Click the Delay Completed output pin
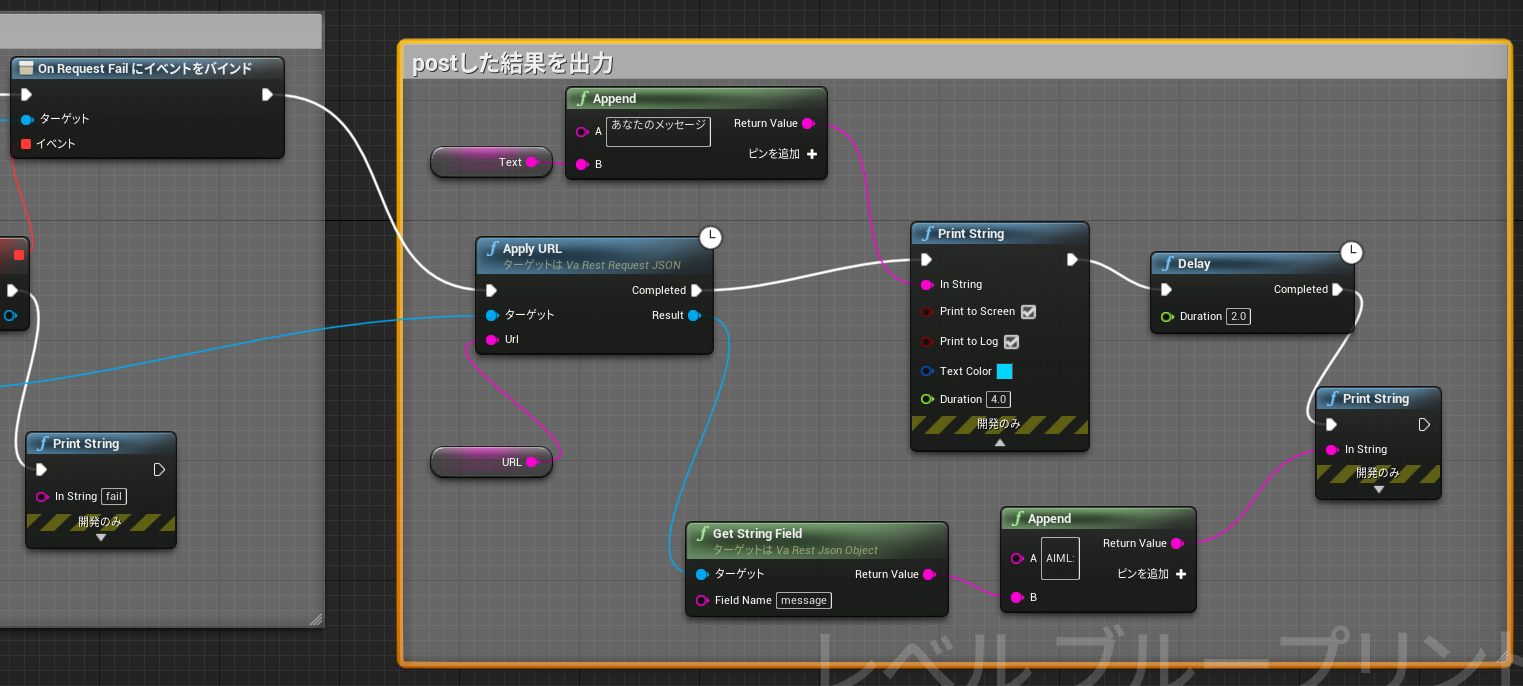 [1338, 290]
